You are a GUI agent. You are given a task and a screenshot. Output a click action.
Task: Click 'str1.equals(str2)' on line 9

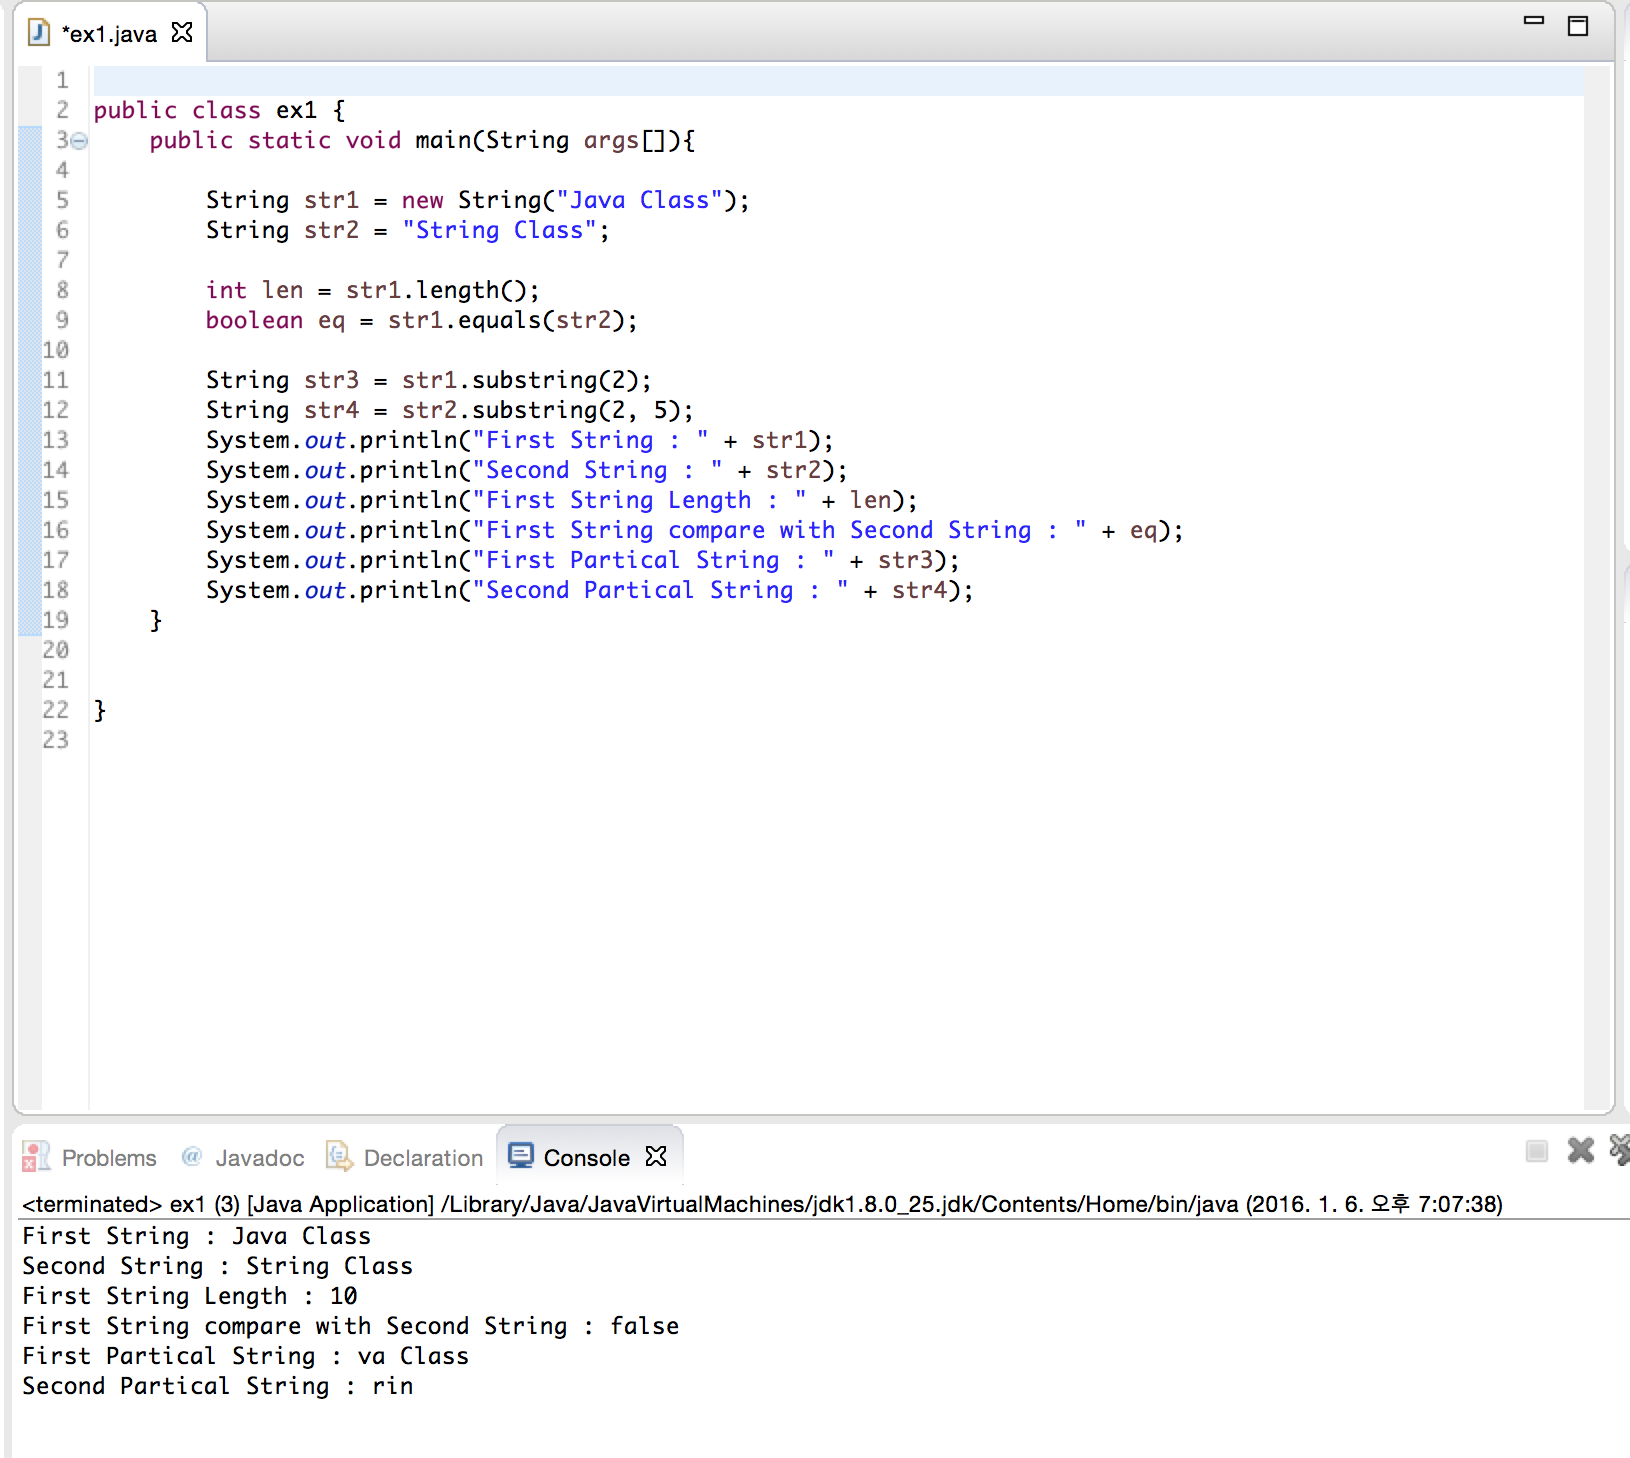[x=506, y=321]
